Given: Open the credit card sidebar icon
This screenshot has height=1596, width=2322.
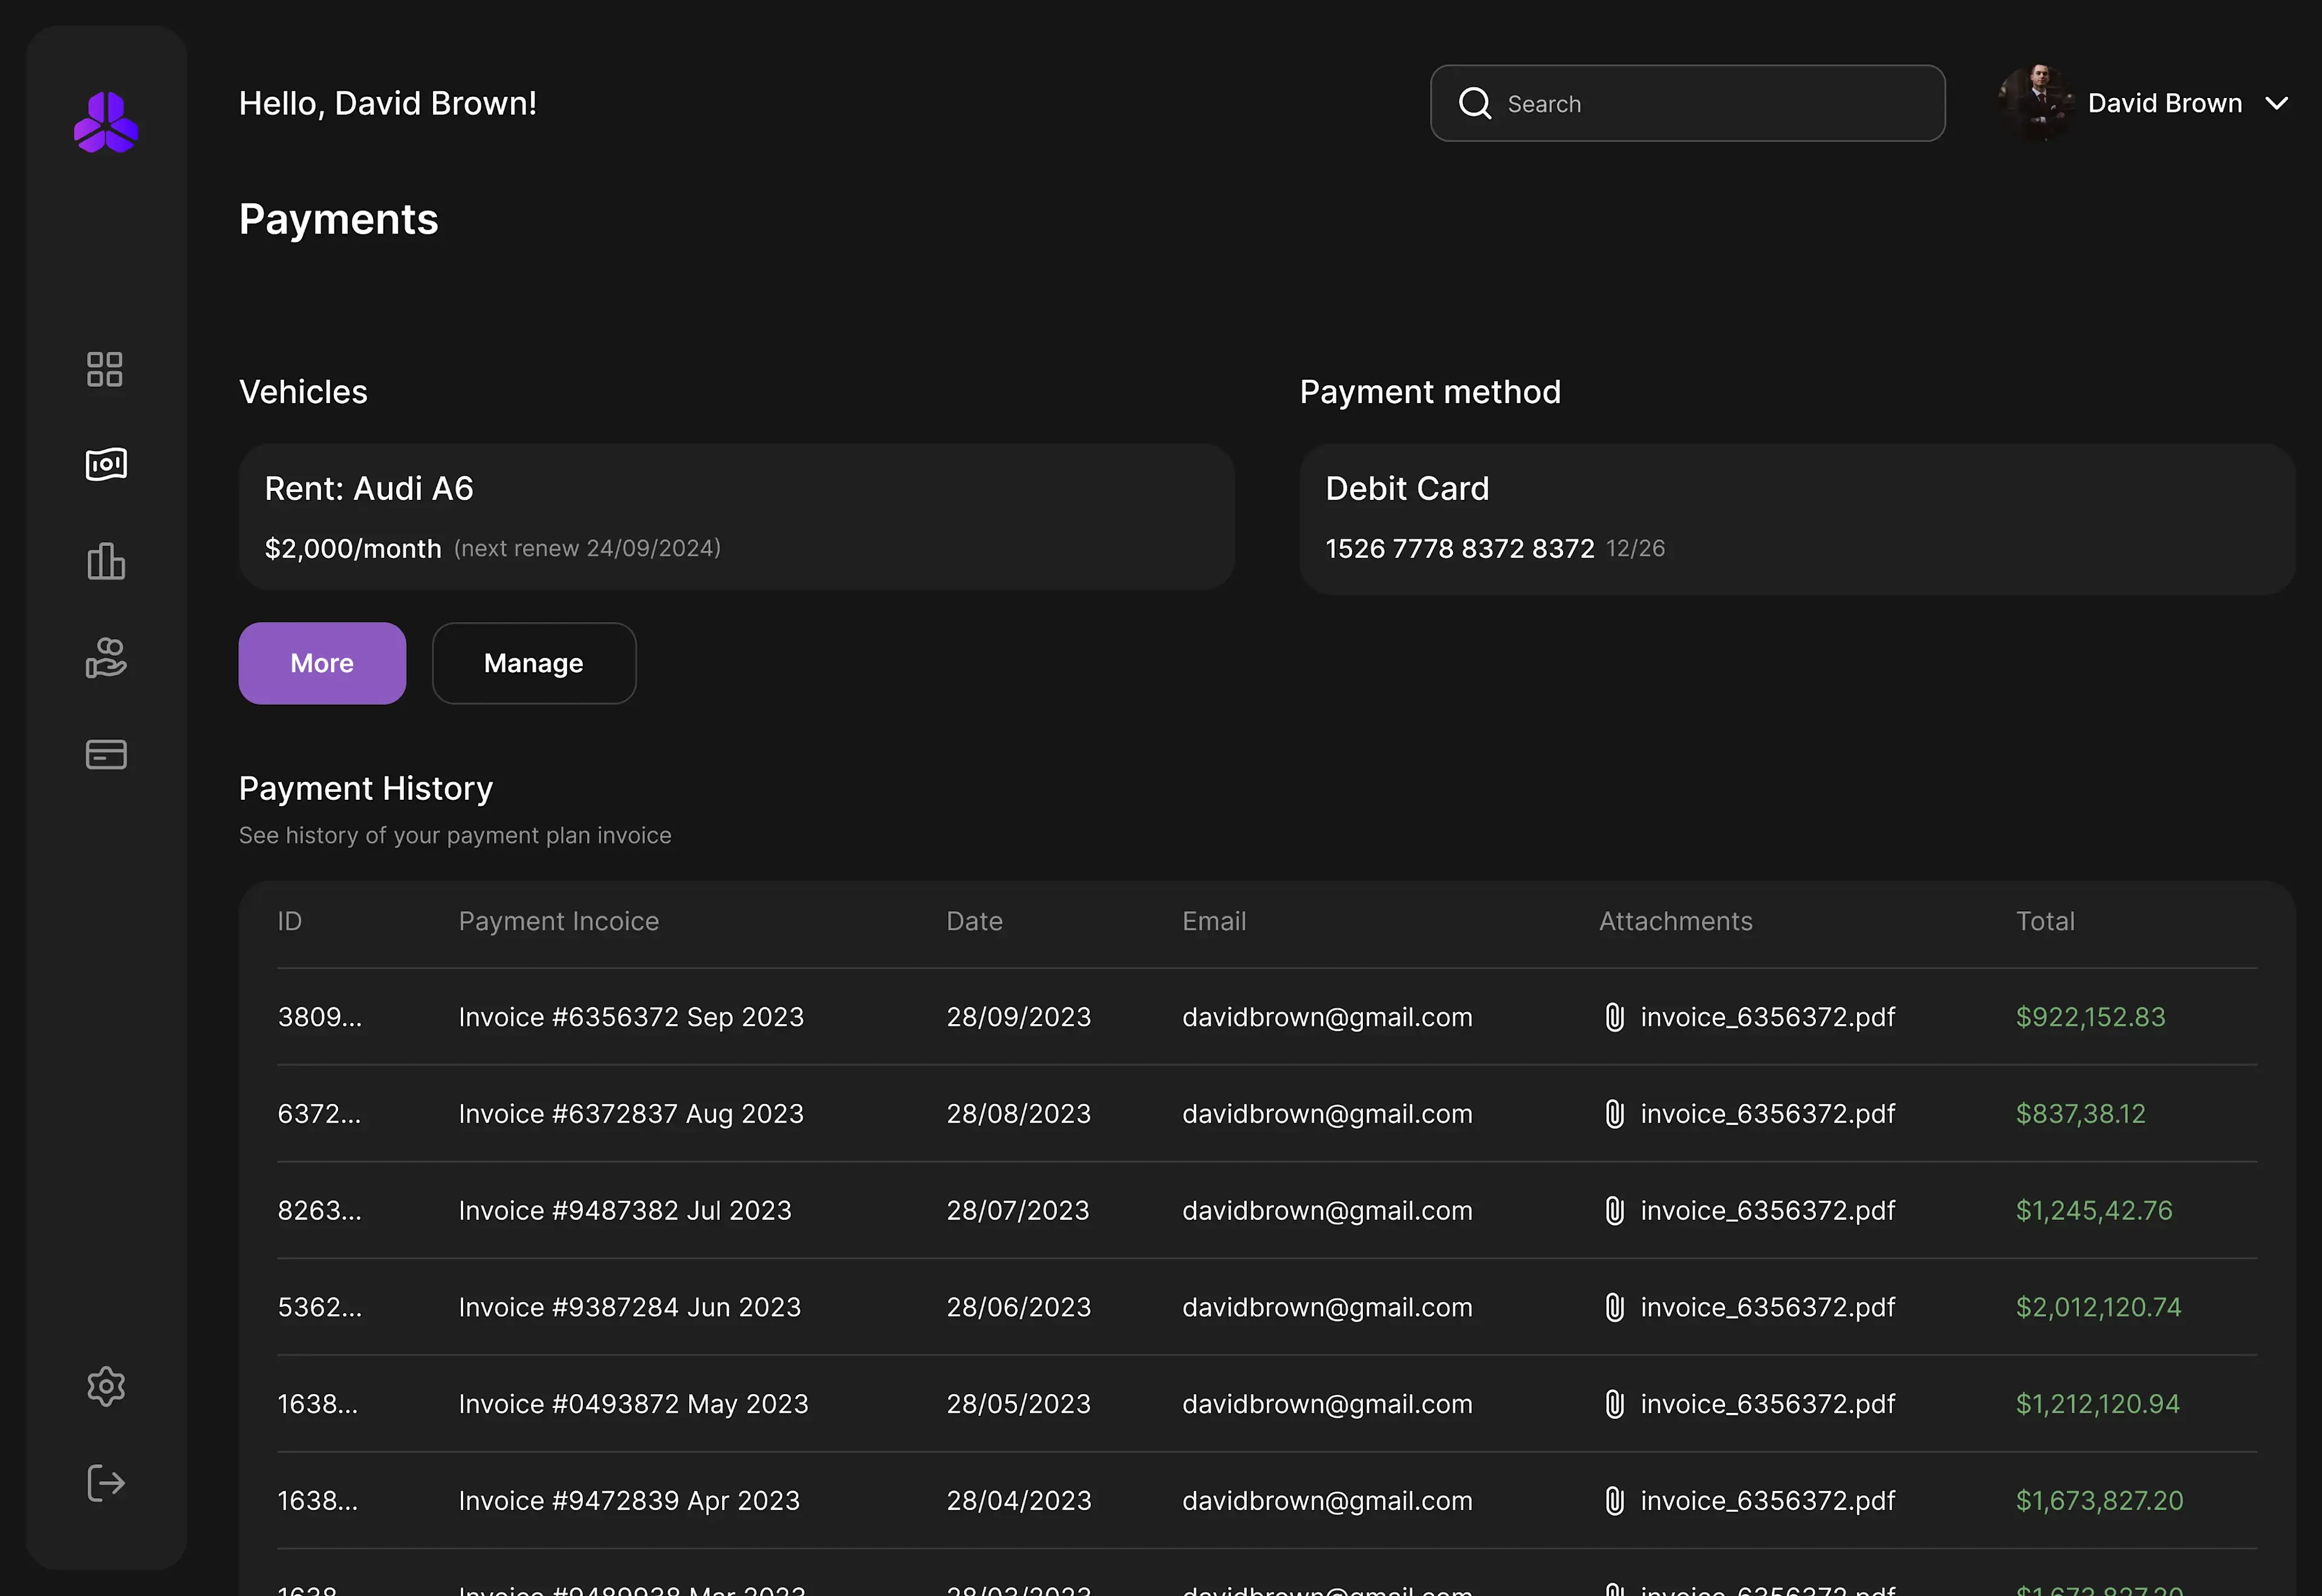Looking at the screenshot, I should (106, 754).
